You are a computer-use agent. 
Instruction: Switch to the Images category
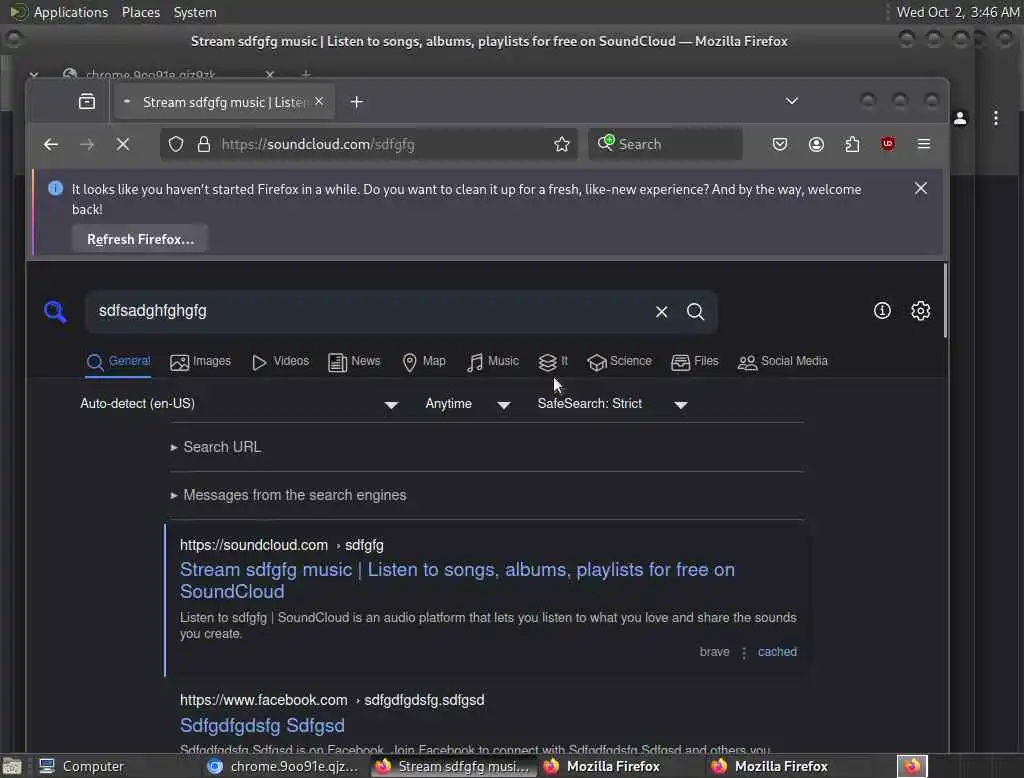point(200,361)
